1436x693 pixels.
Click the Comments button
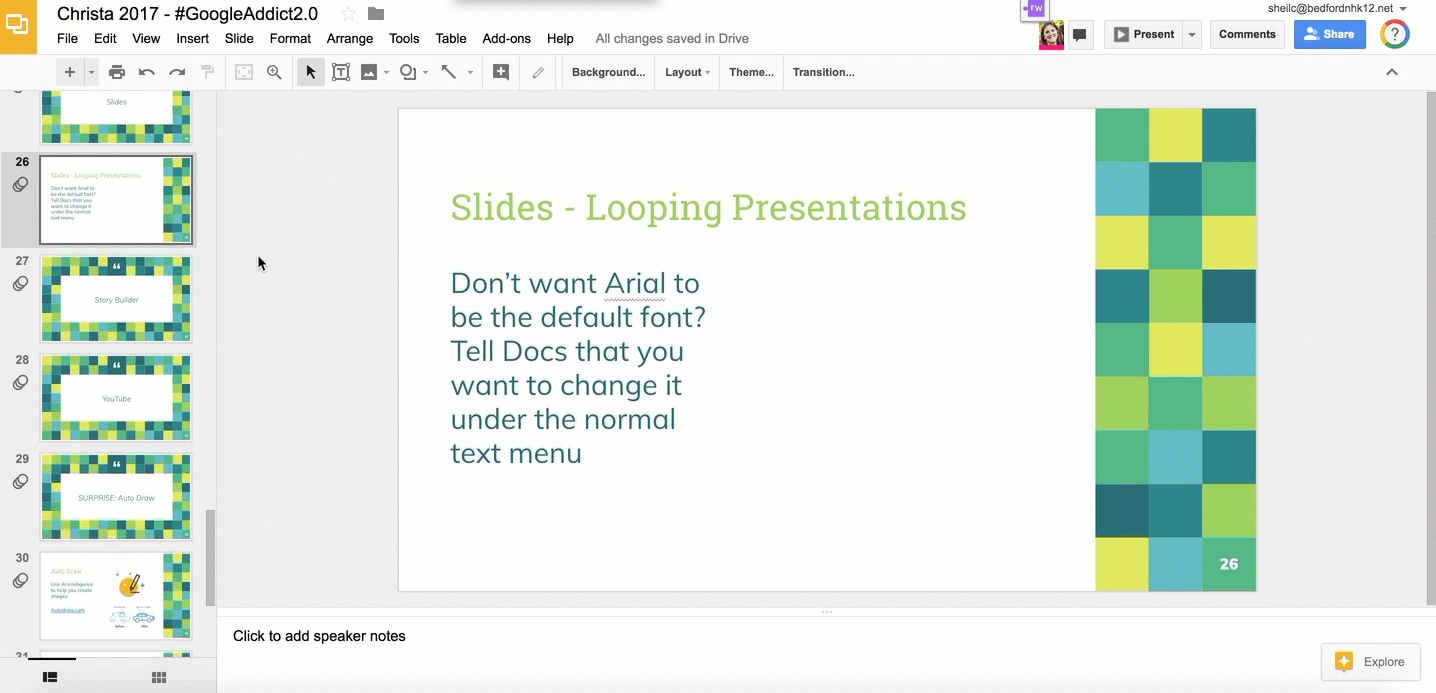pyautogui.click(x=1247, y=34)
